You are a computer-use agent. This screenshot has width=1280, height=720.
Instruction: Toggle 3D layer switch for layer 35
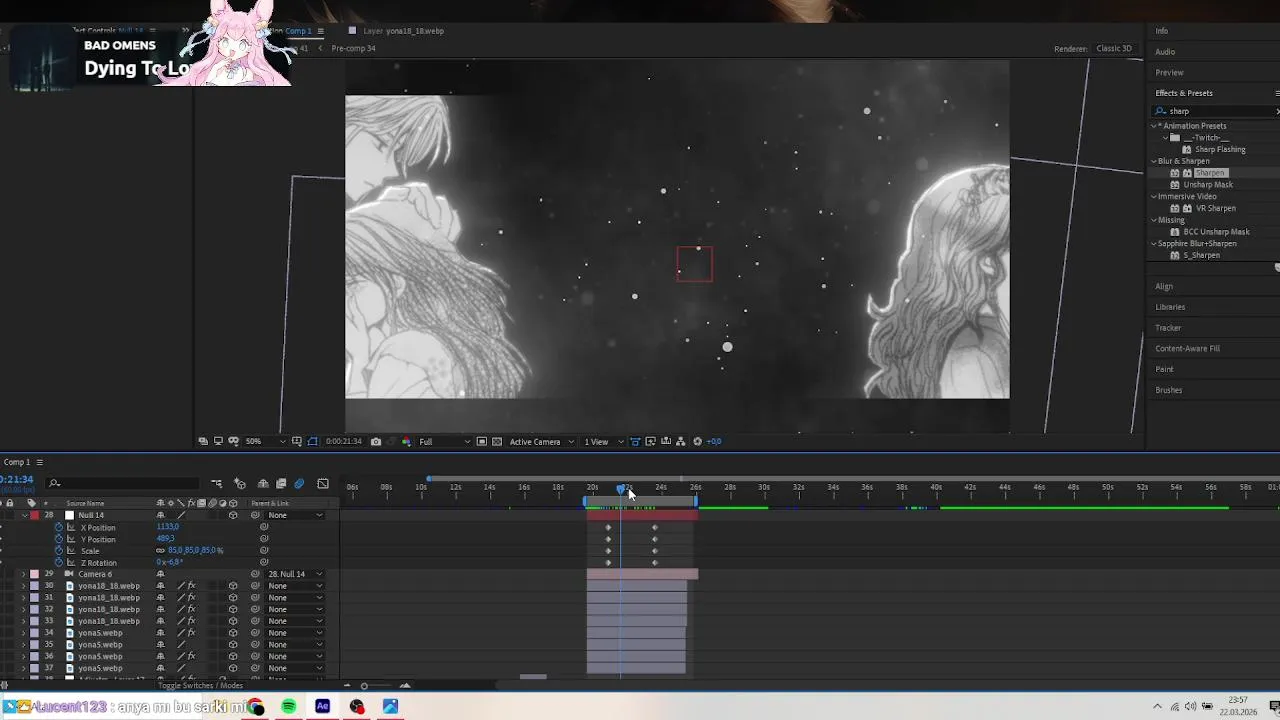(x=233, y=645)
